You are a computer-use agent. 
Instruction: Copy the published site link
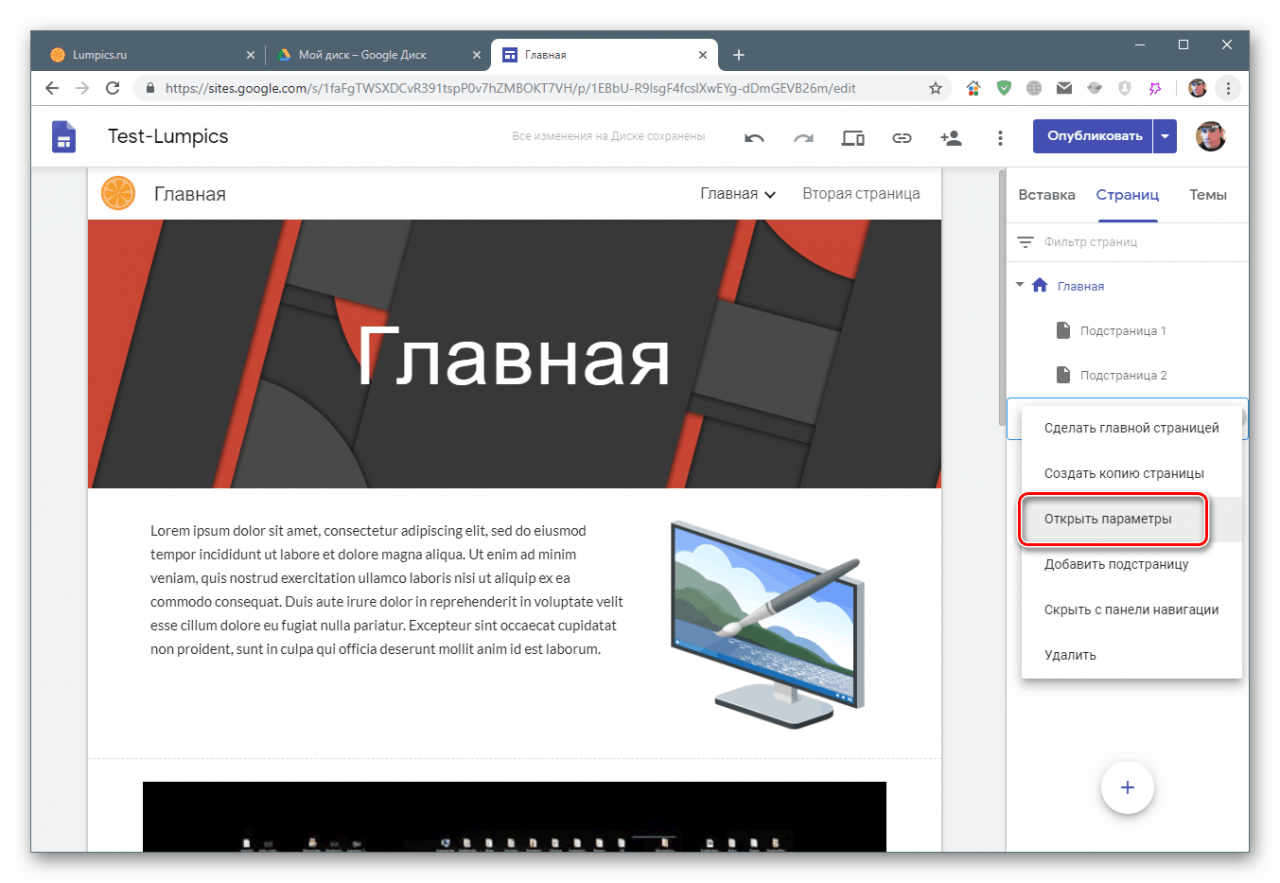click(902, 138)
